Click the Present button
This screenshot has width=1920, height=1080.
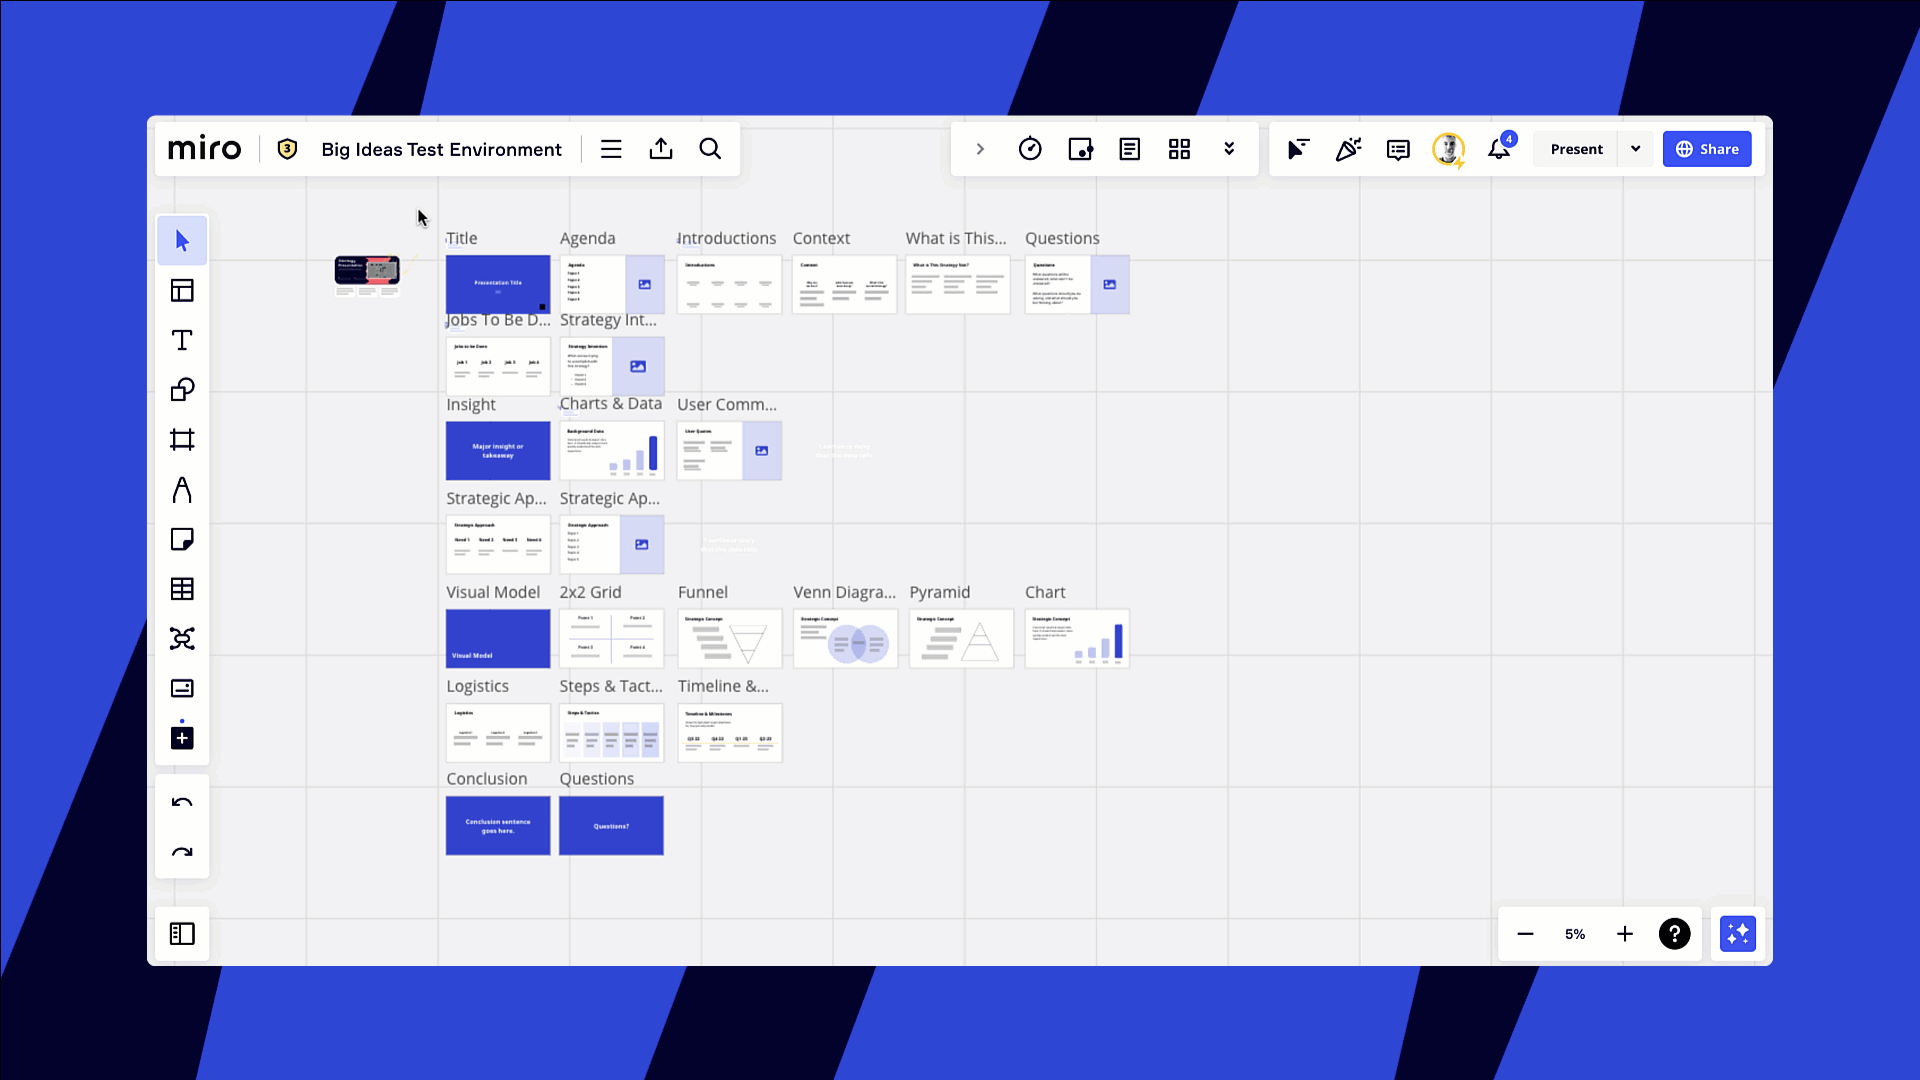1576,150
